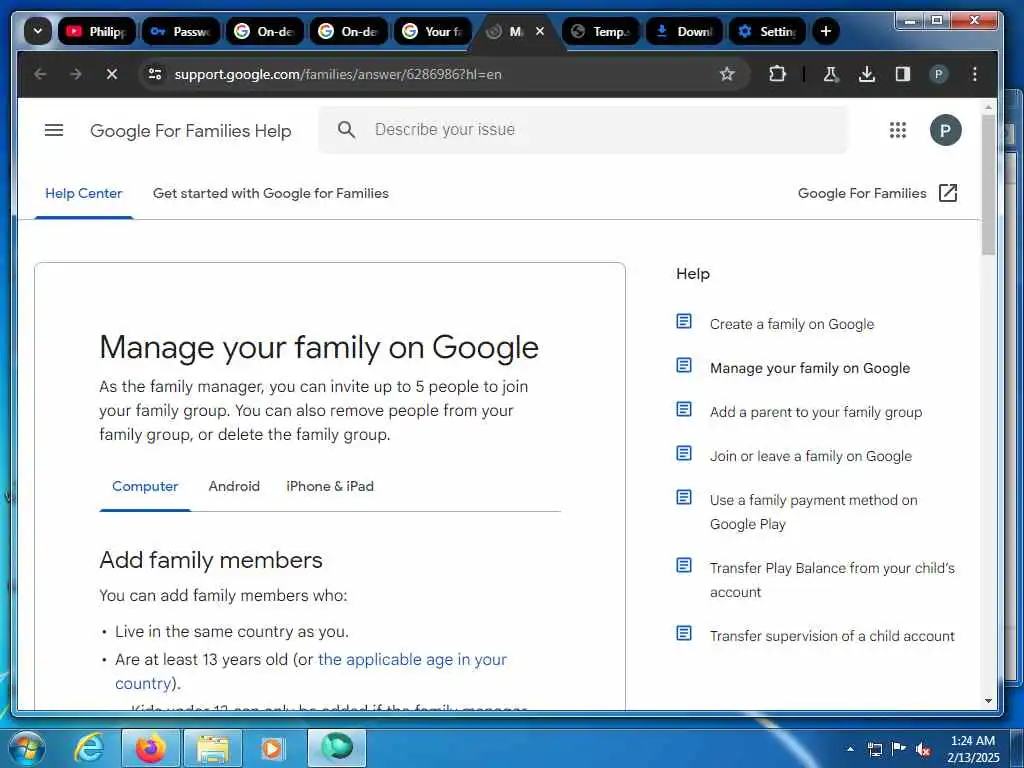Open 'Create a family on Google' article

tap(792, 324)
